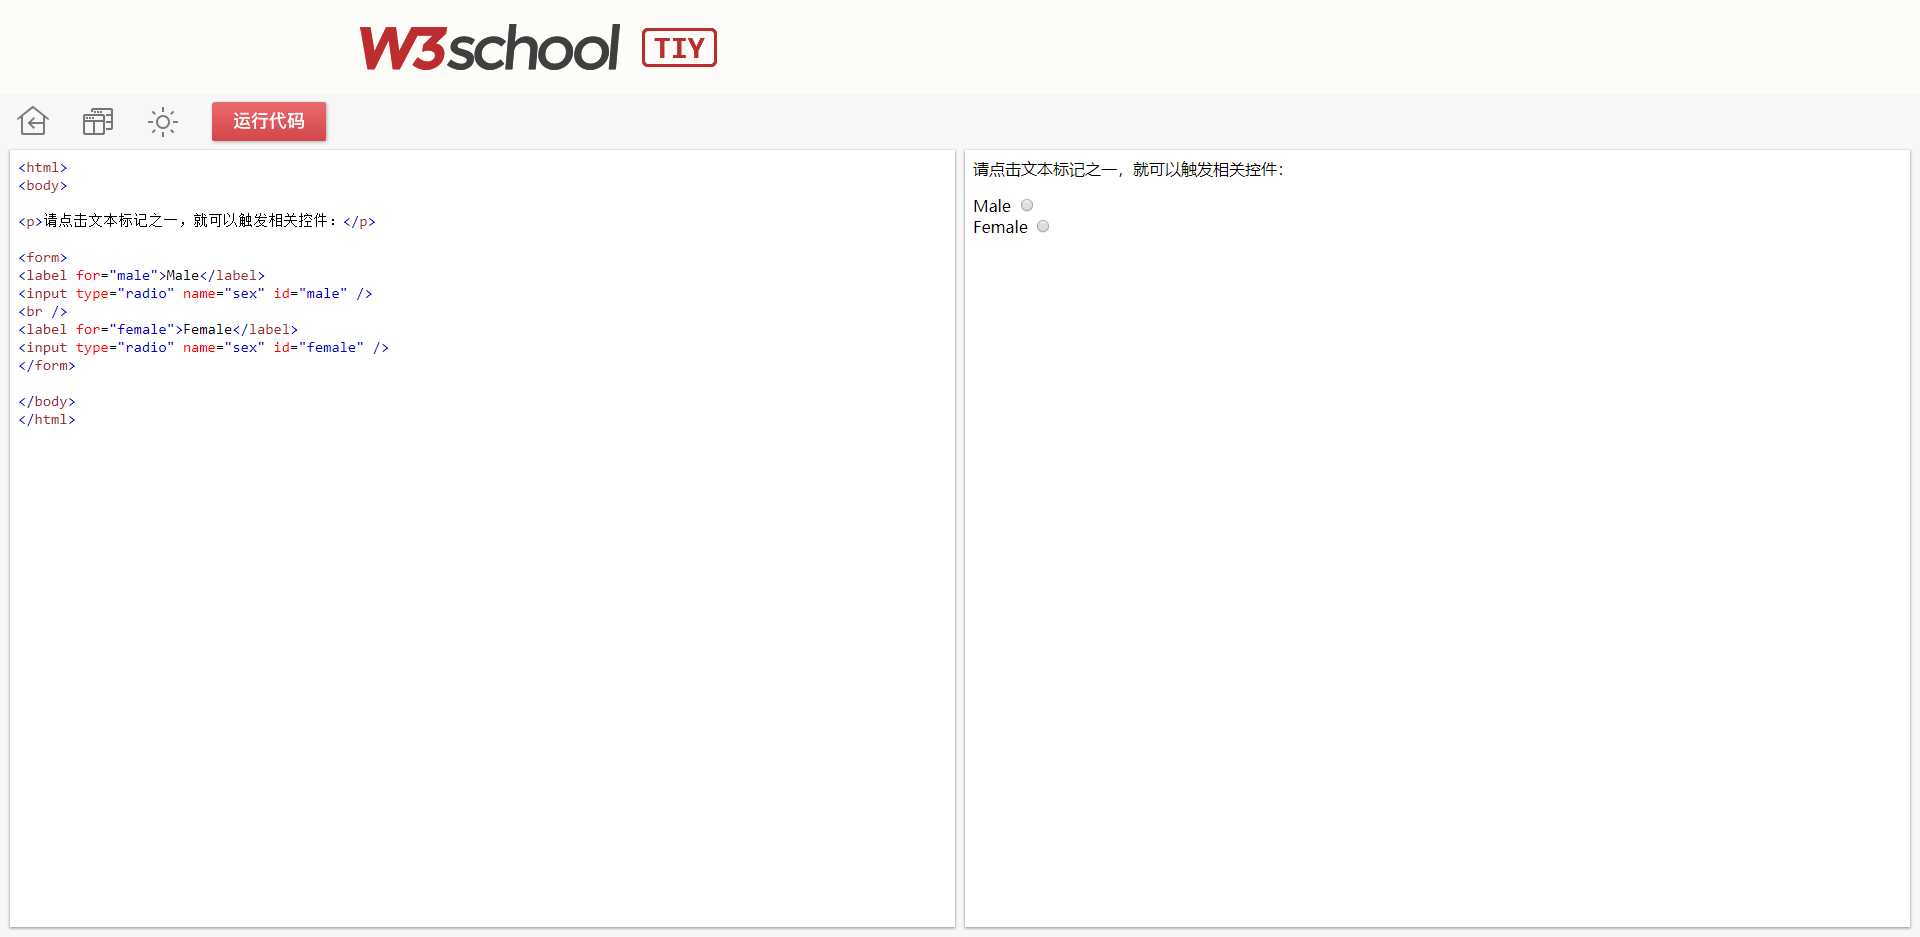
Task: Select the Female radio button
Action: 1043,226
